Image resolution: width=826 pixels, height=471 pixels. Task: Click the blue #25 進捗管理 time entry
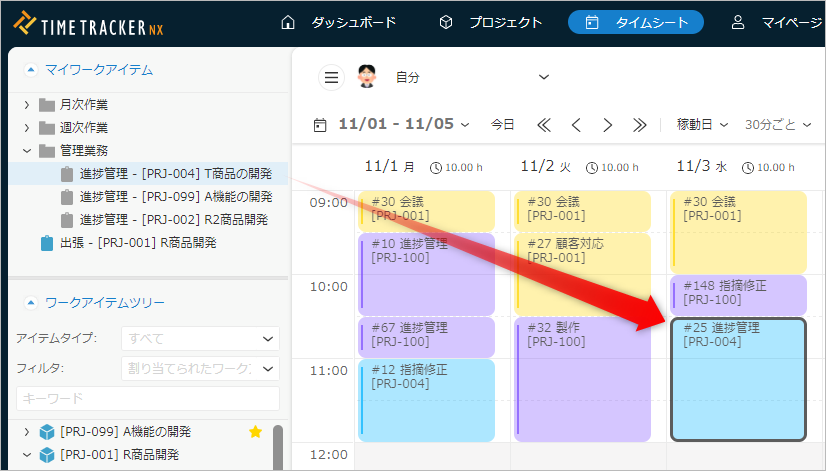coord(738,379)
